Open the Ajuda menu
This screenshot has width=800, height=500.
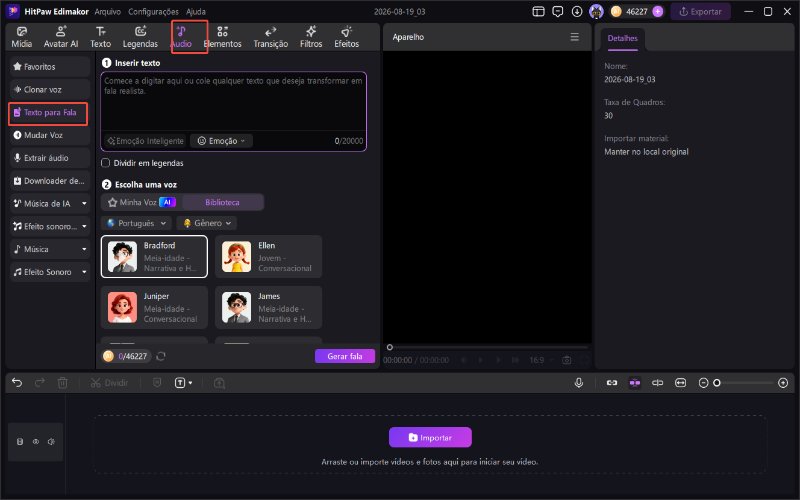tap(195, 11)
